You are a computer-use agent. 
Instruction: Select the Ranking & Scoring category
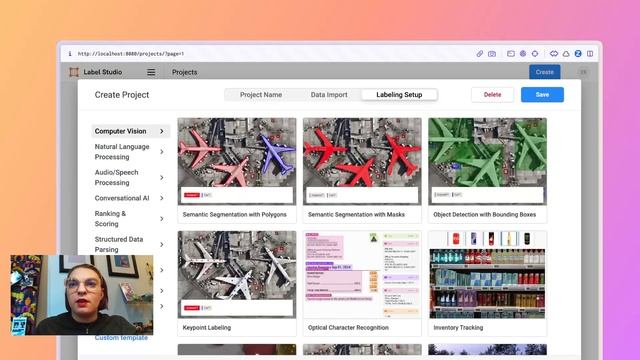pos(131,219)
